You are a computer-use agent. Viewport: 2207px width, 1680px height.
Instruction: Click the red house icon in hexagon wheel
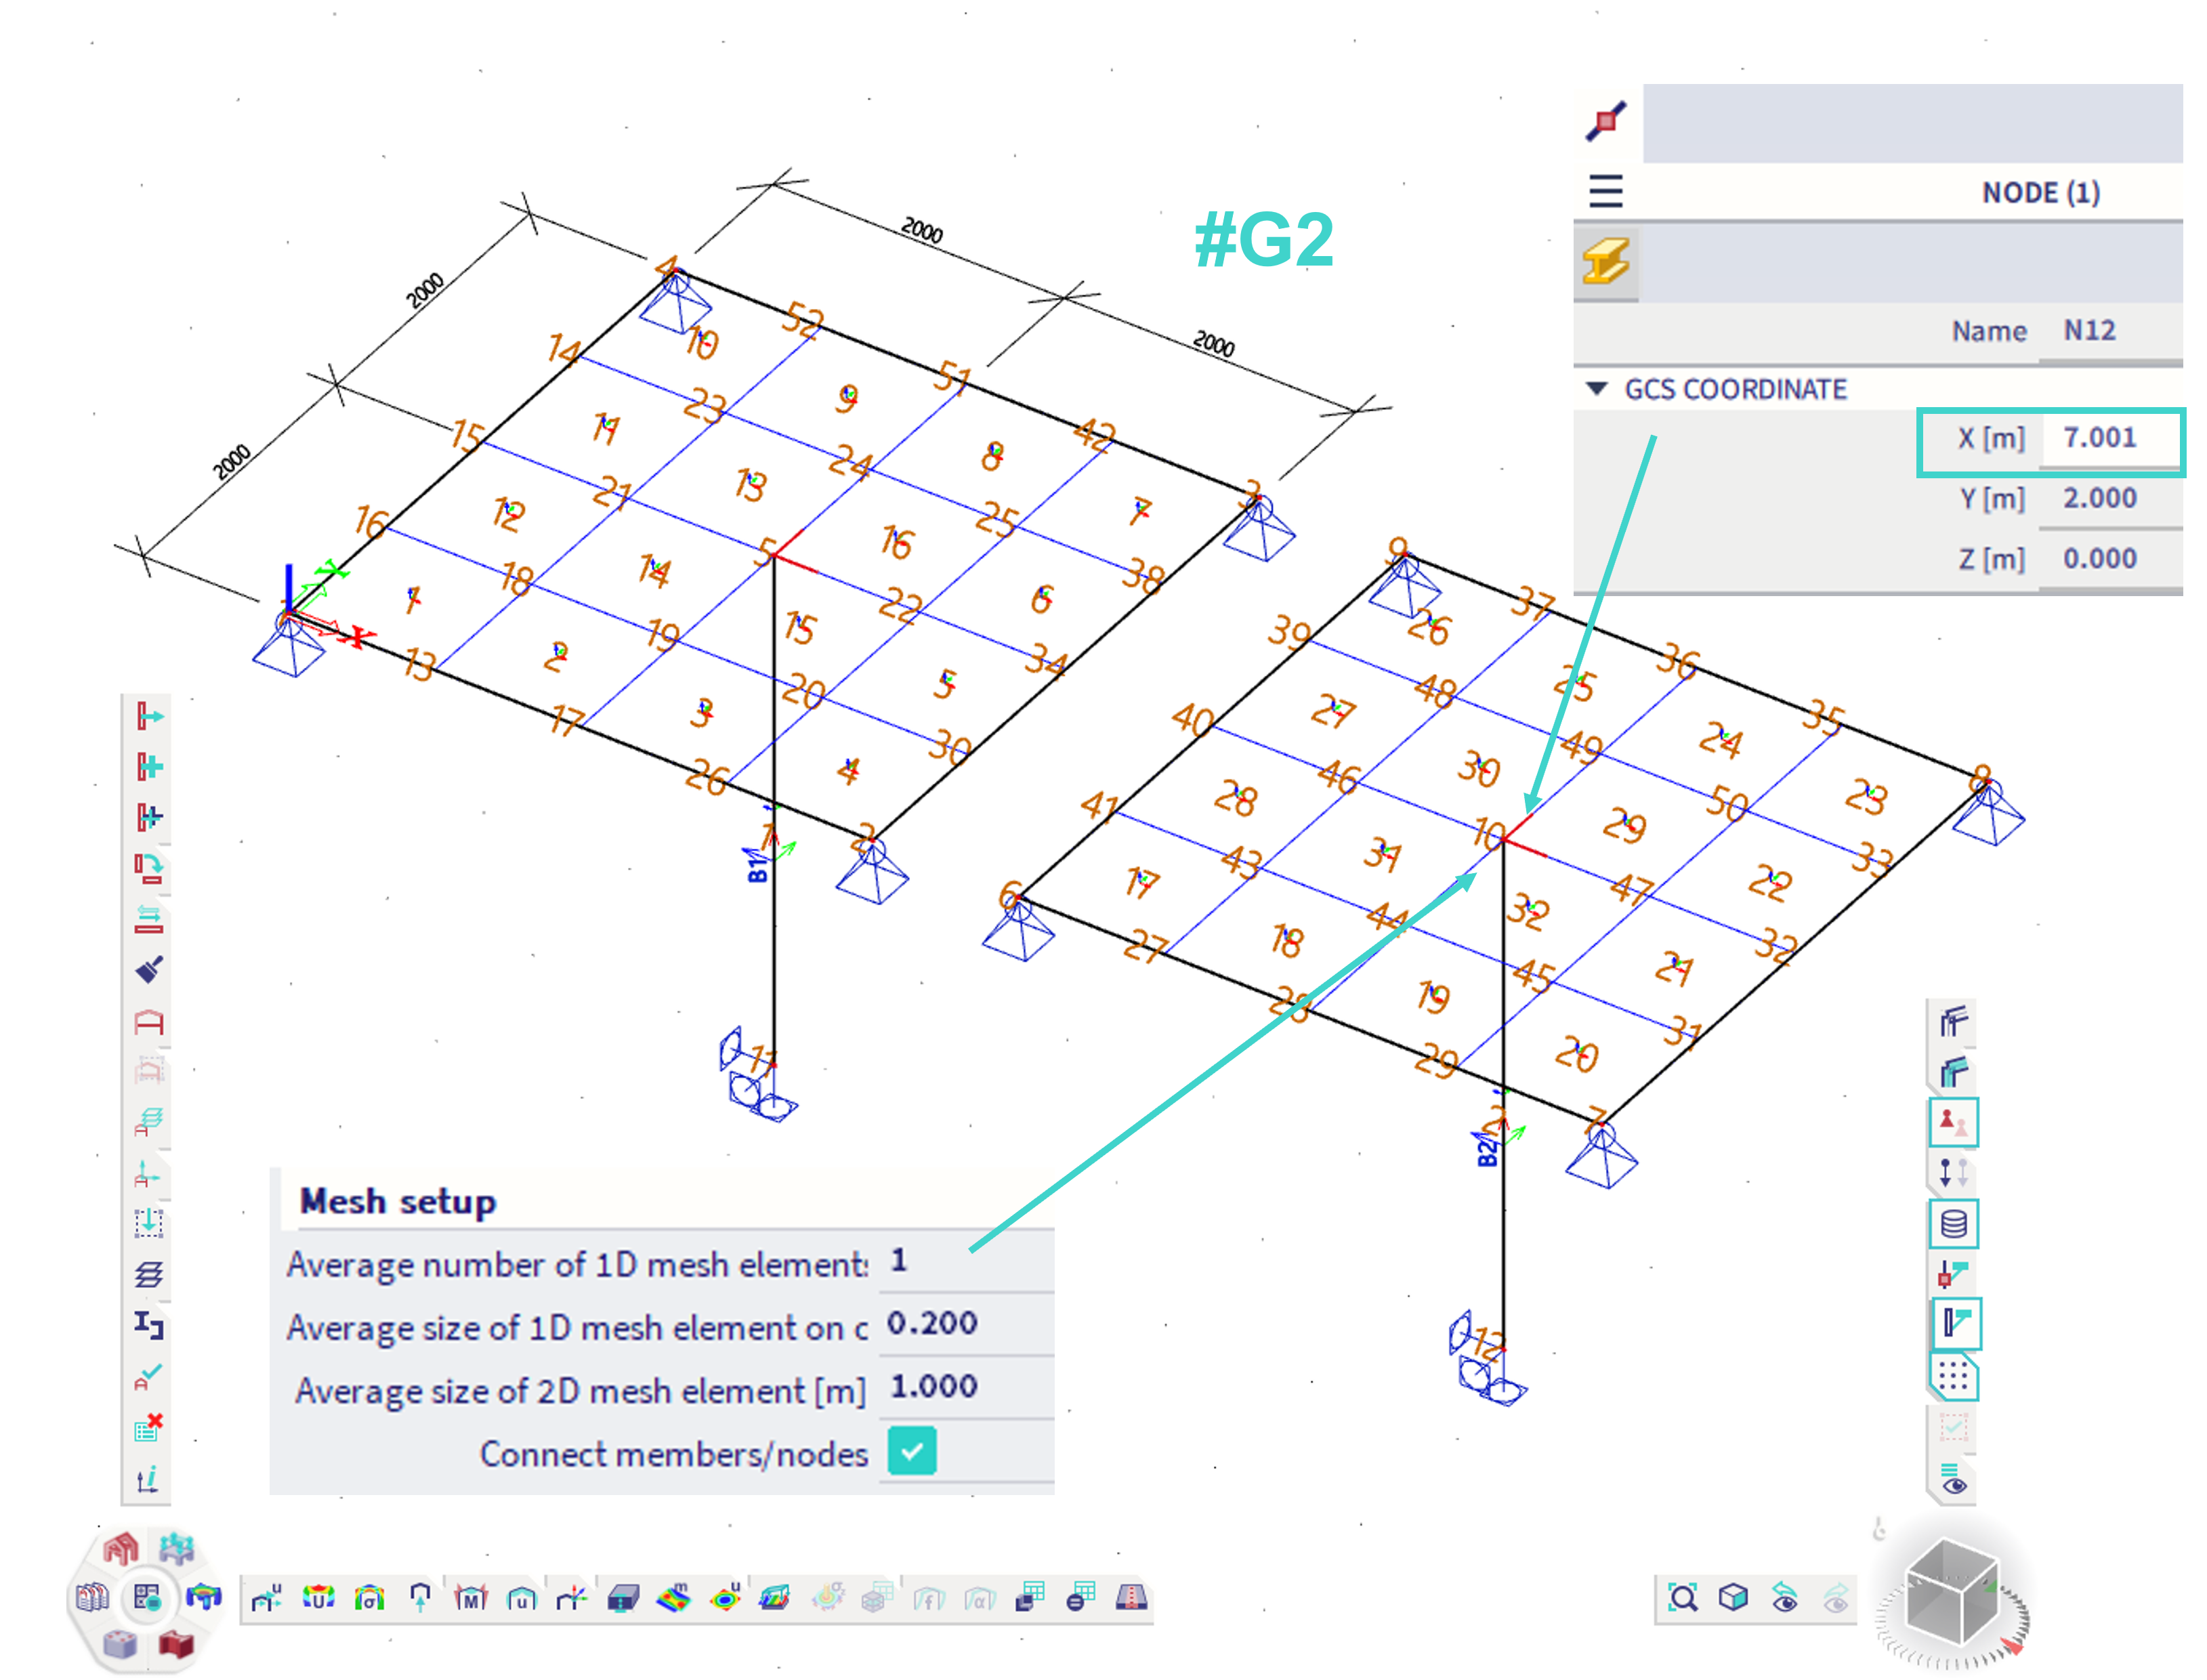(x=121, y=1548)
